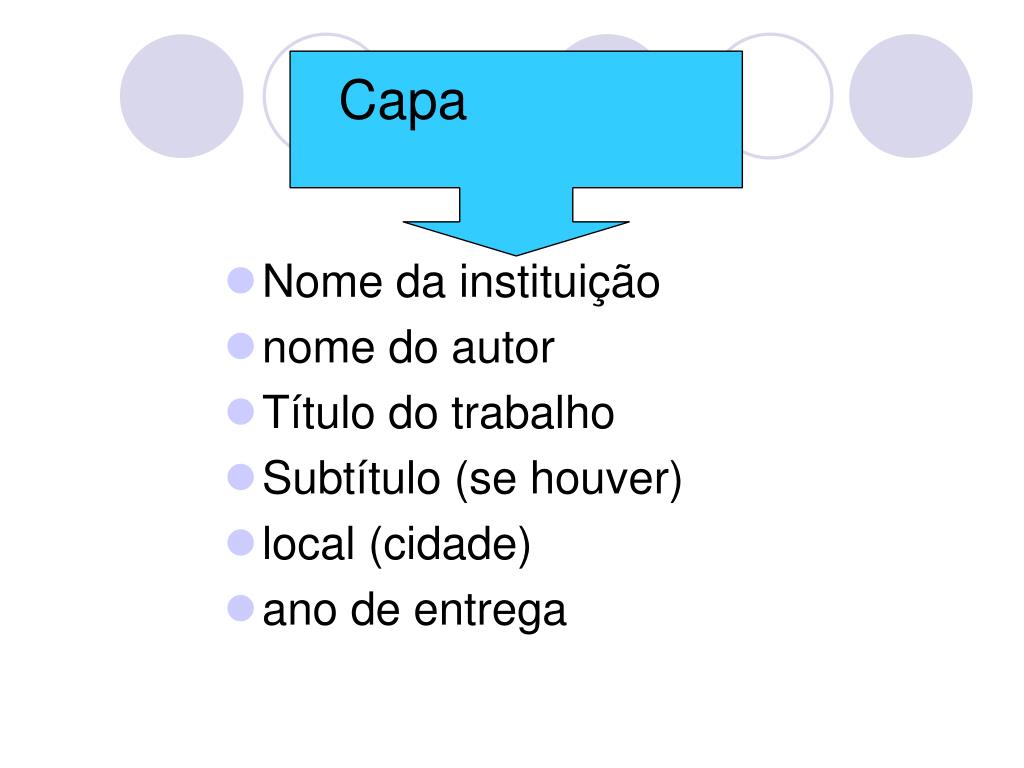Select the 'local (cidade)' text line

click(x=396, y=544)
